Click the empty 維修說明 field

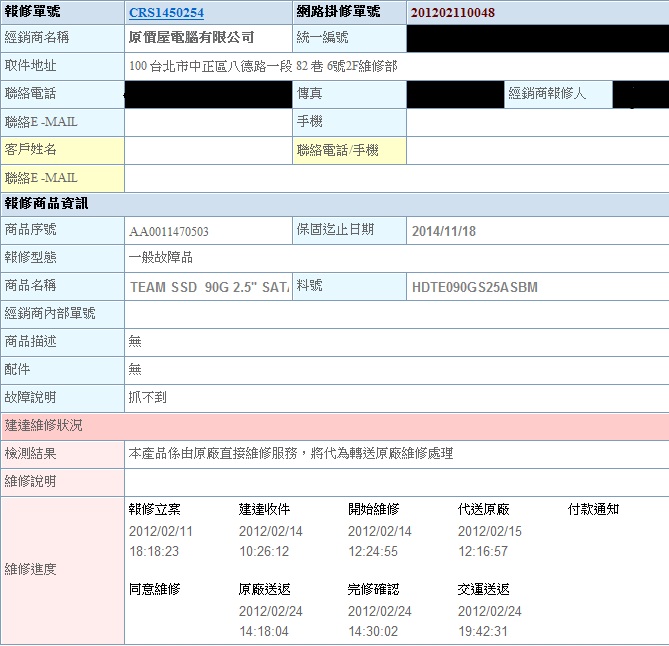395,481
